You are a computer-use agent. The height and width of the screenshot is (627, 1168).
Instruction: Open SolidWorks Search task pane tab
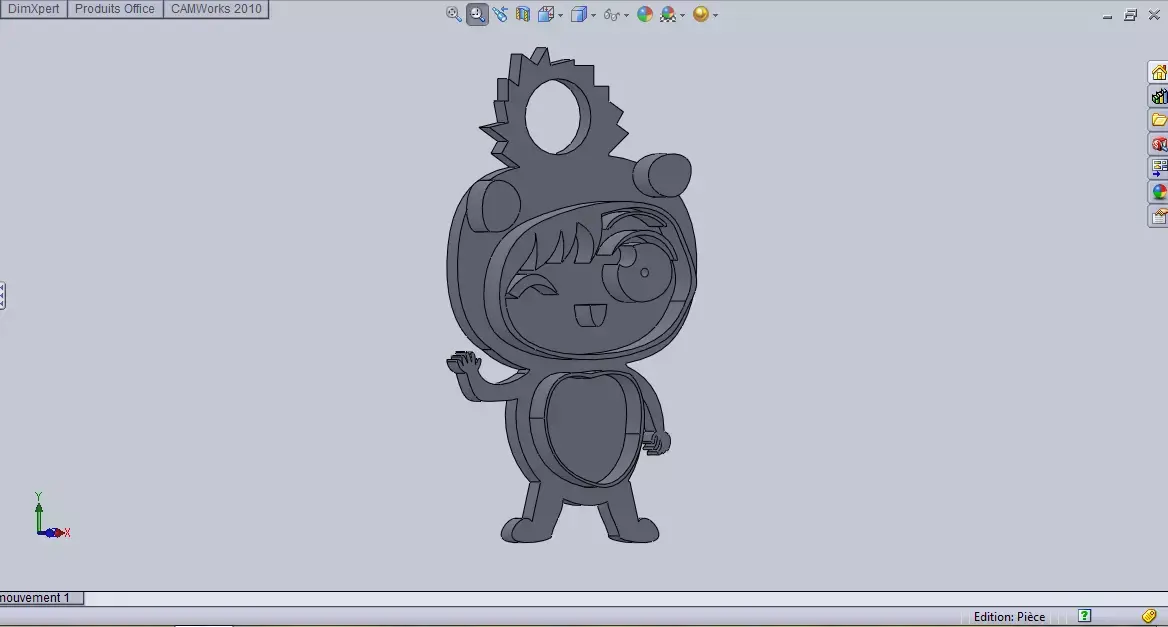[1158, 144]
